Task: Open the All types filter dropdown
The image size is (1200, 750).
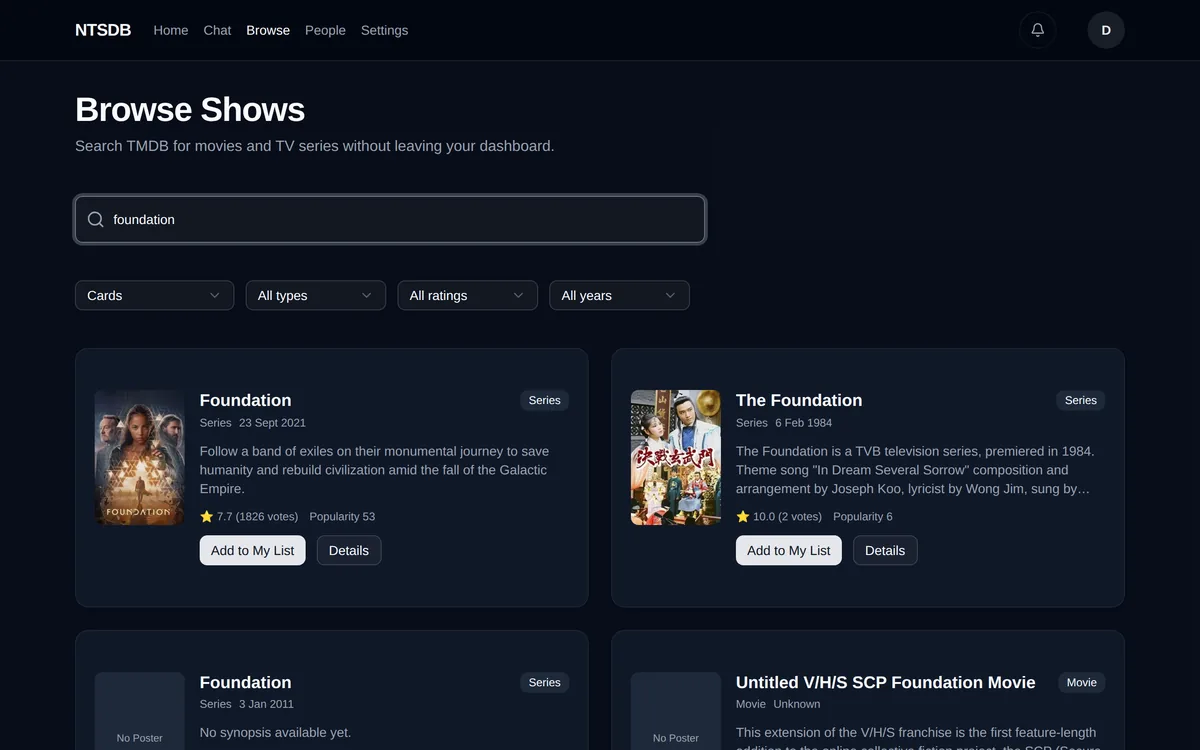Action: pos(315,295)
